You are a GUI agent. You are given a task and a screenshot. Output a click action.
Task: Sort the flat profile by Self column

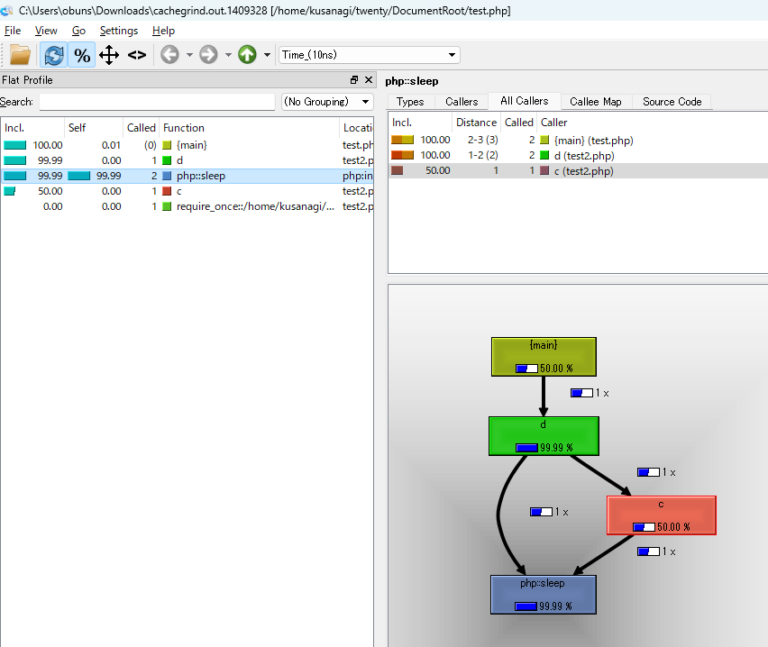78,128
